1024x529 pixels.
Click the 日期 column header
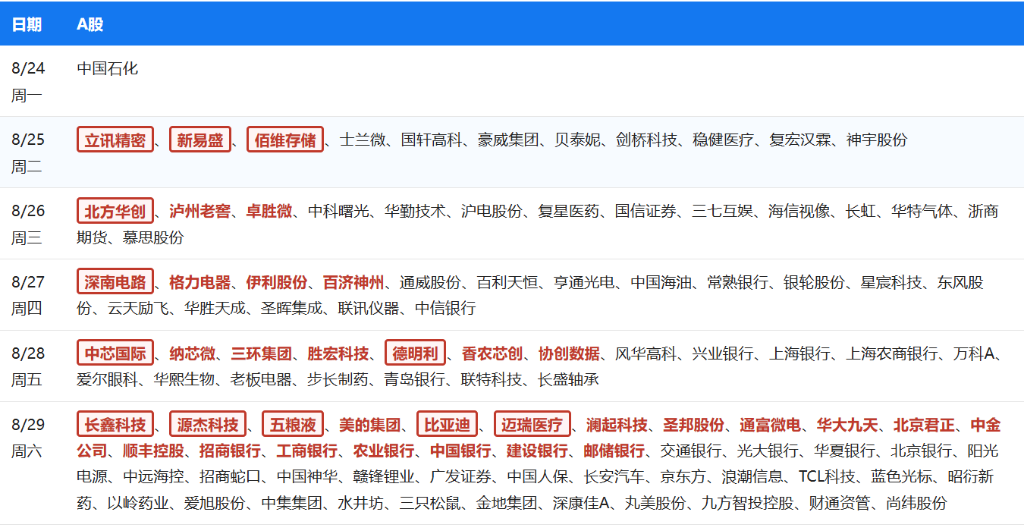point(26,24)
